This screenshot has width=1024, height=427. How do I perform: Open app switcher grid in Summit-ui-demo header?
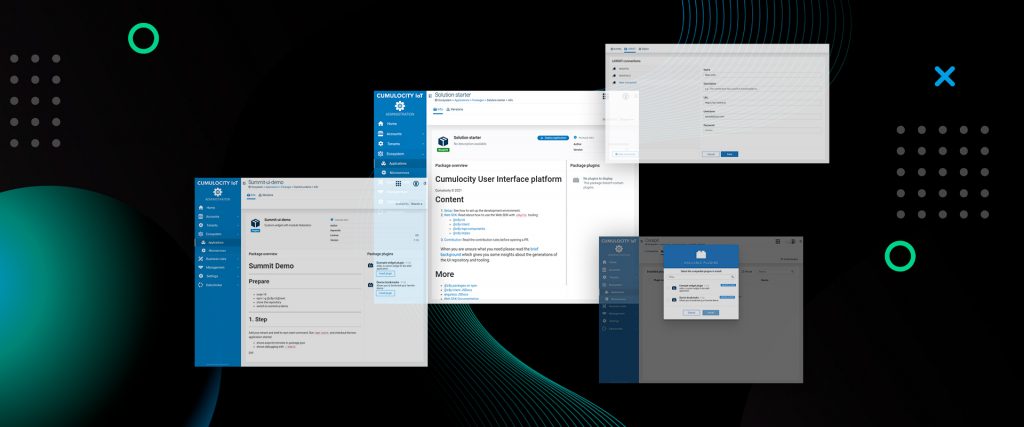pos(399,184)
